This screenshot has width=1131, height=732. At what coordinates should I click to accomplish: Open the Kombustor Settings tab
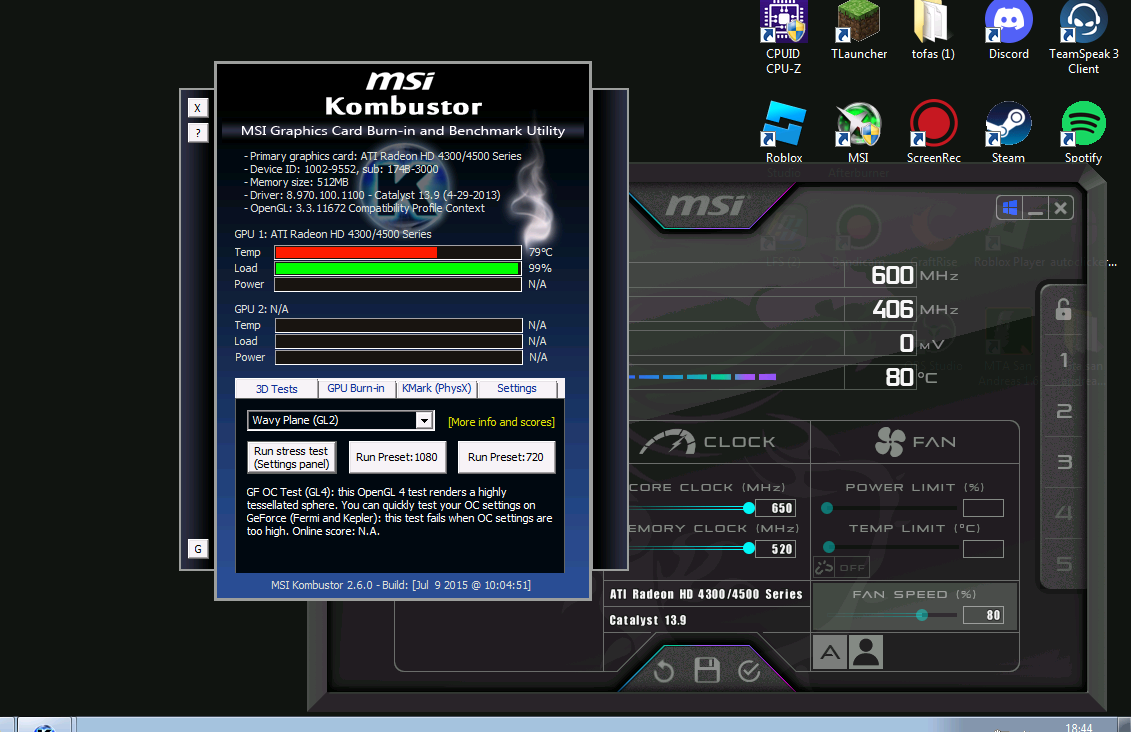point(516,388)
